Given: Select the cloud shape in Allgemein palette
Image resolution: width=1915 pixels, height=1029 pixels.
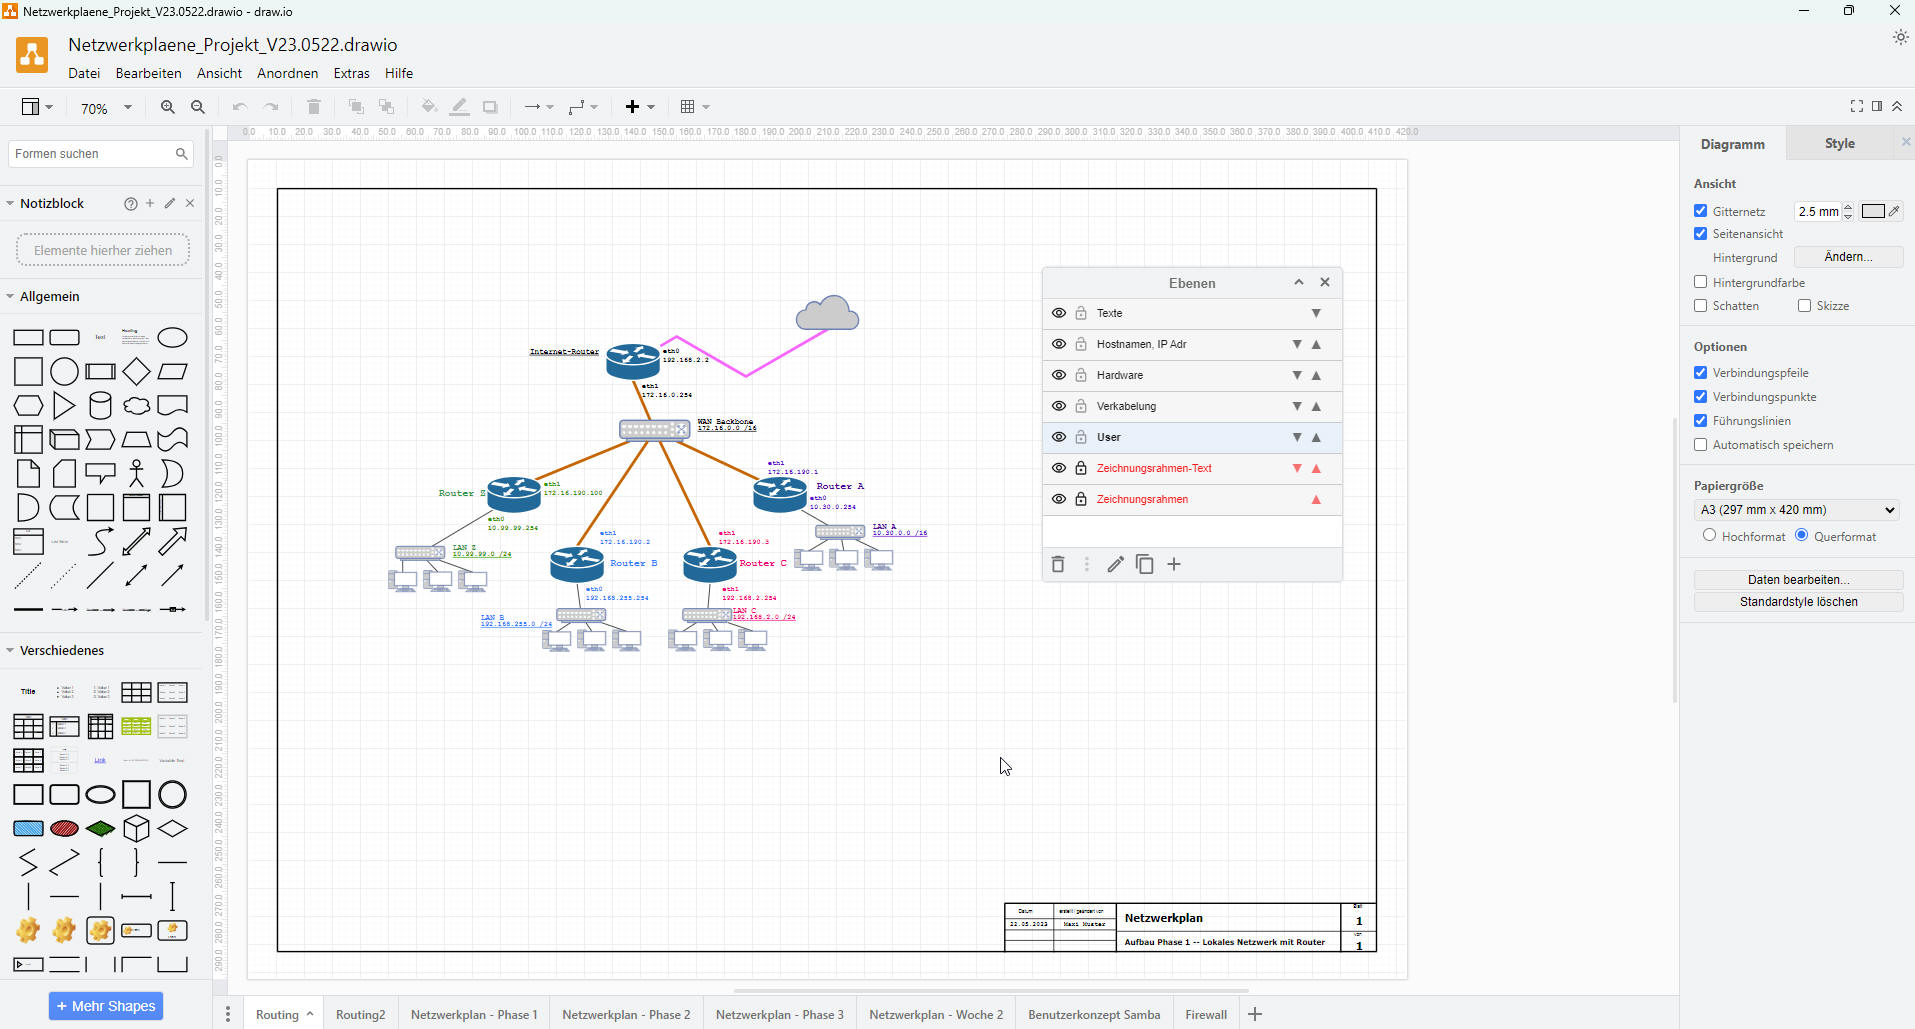Looking at the screenshot, I should click(x=136, y=406).
